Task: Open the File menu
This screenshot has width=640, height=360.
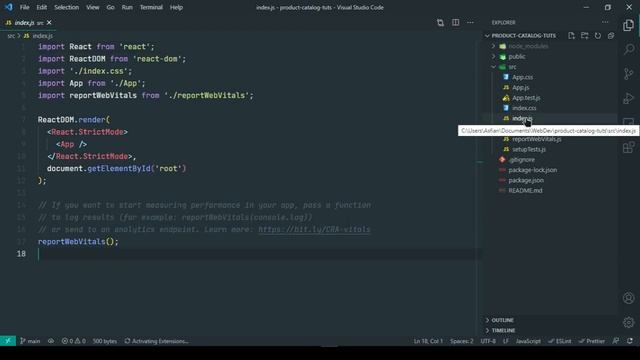Action: [24, 7]
